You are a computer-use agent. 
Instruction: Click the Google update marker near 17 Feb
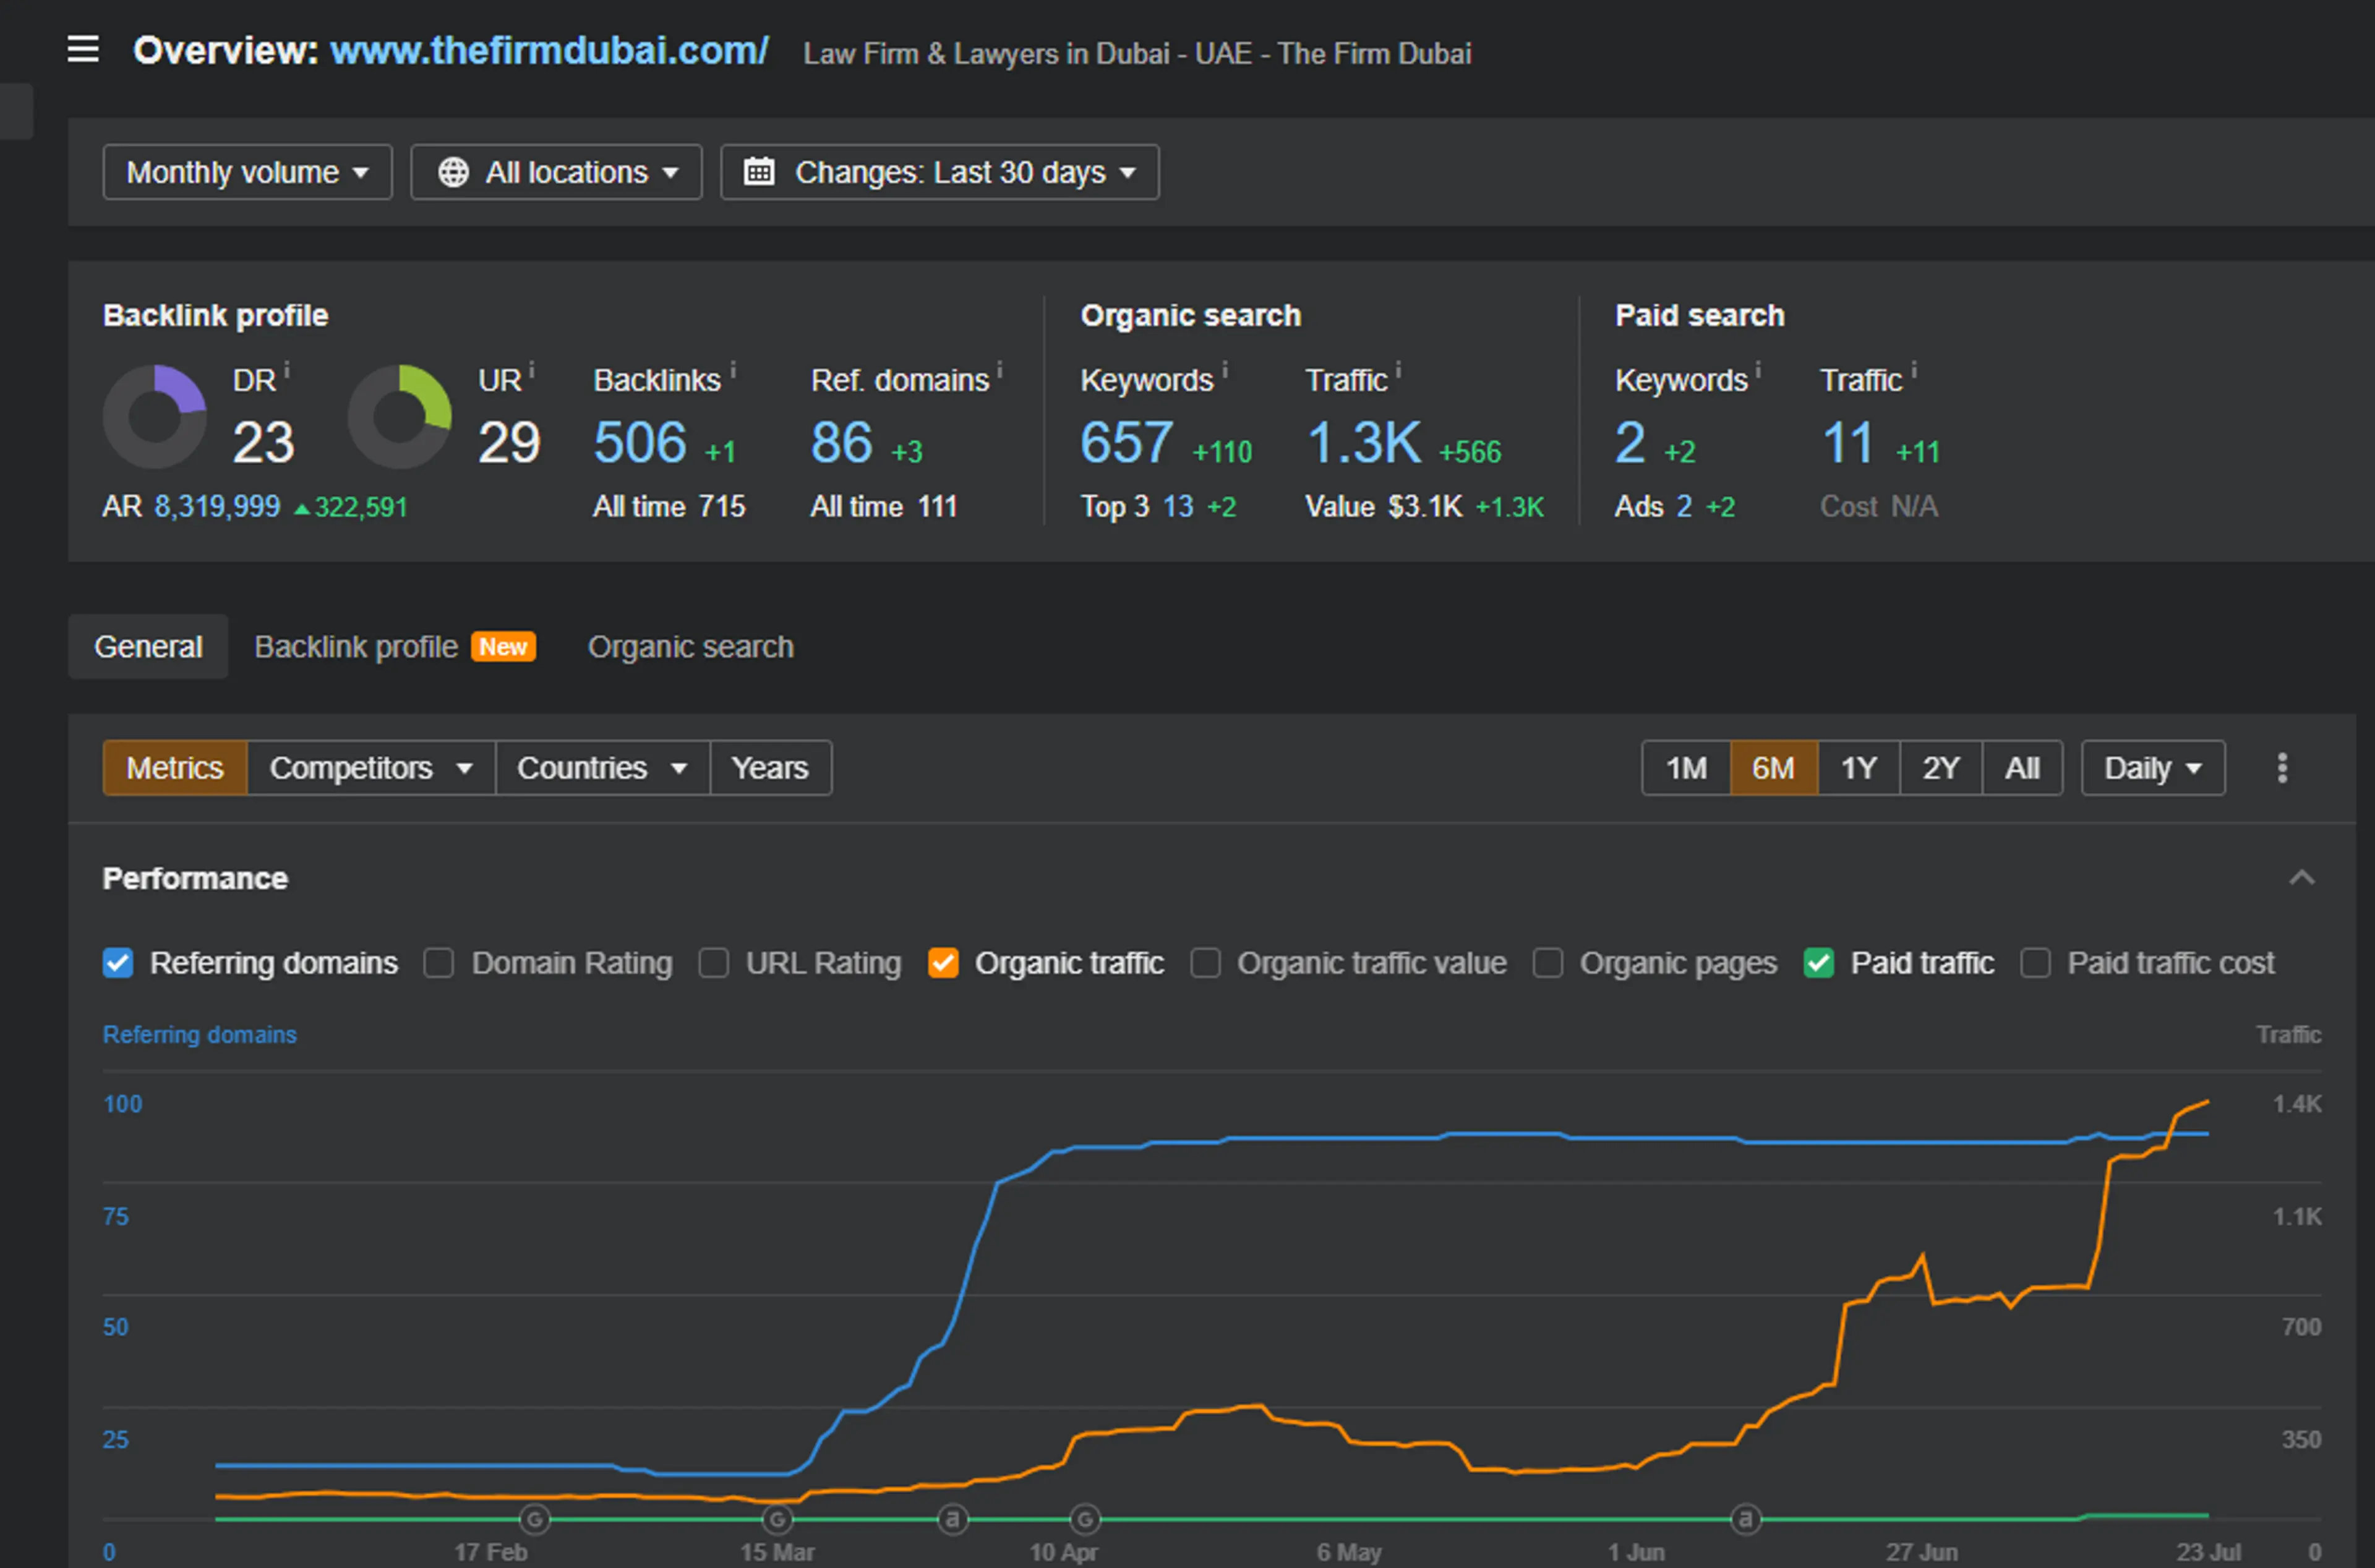pos(535,1520)
